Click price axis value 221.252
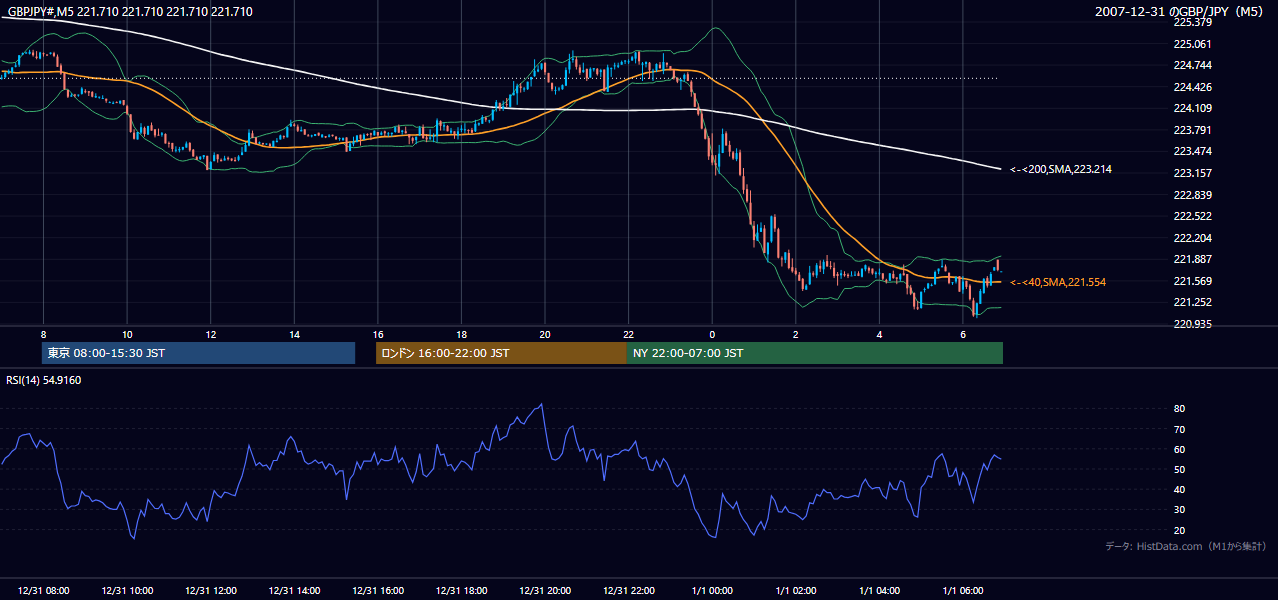This screenshot has width=1278, height=600. click(1192, 303)
